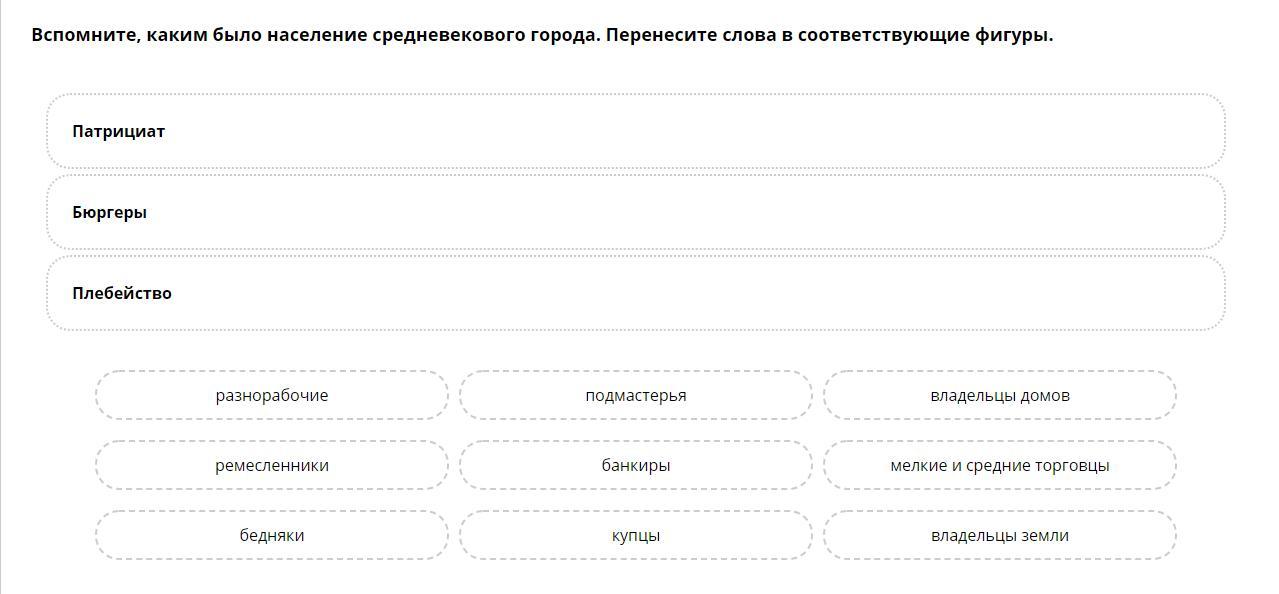
Task: Click the word 'купцы' text
Action: [636, 536]
